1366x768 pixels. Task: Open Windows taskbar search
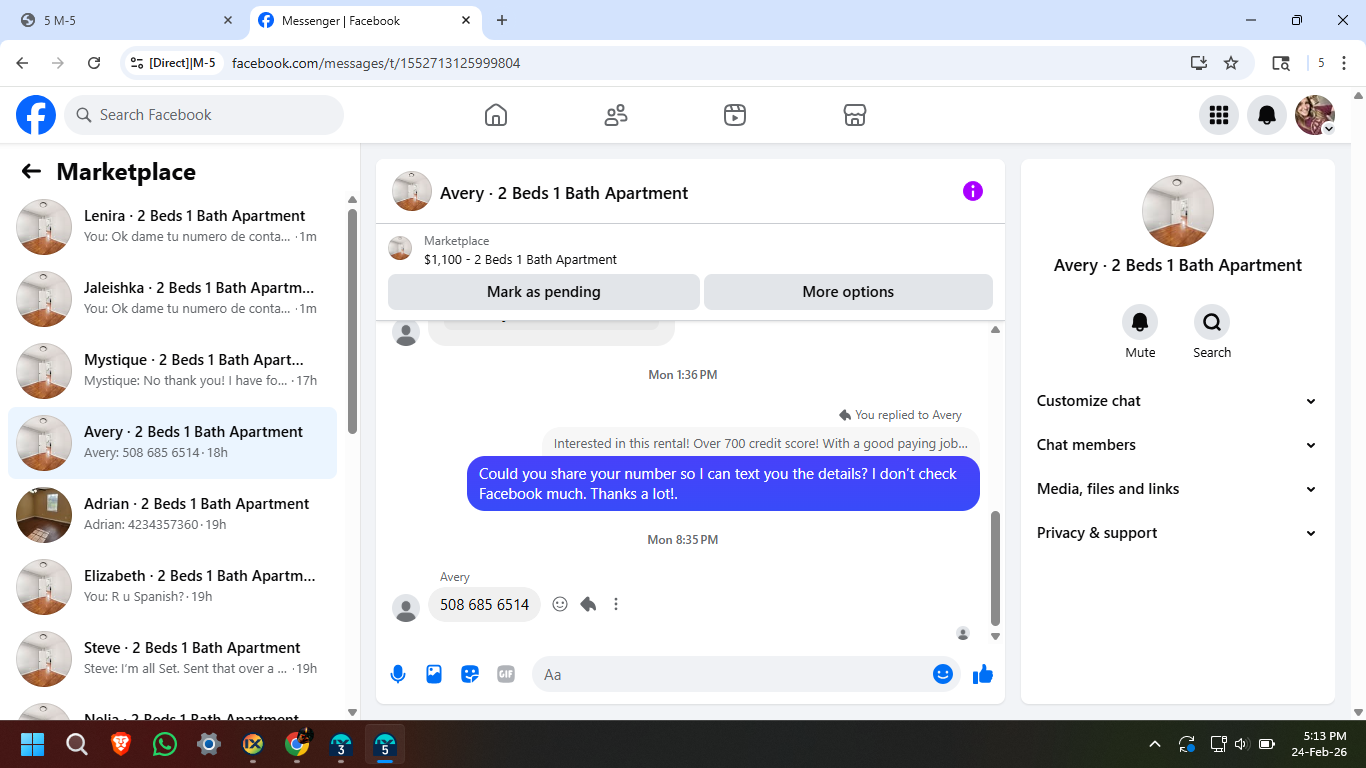click(x=76, y=744)
